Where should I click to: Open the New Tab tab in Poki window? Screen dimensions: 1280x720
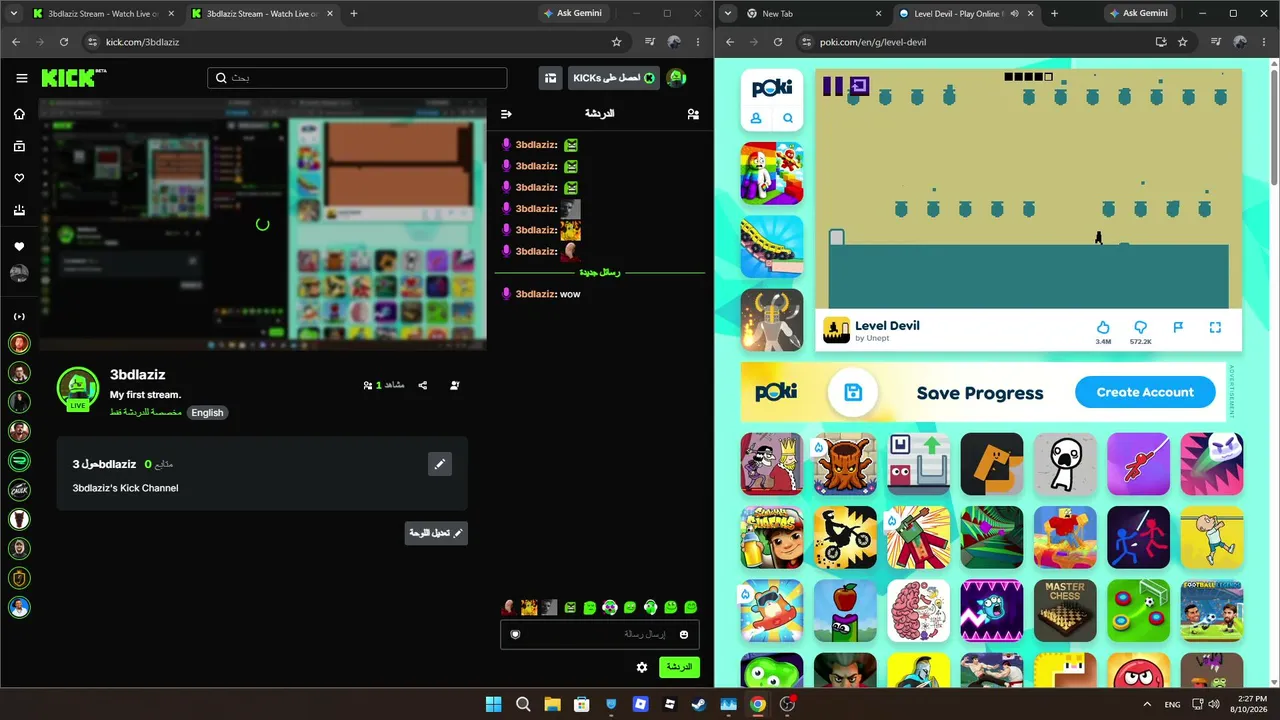[x=813, y=14]
